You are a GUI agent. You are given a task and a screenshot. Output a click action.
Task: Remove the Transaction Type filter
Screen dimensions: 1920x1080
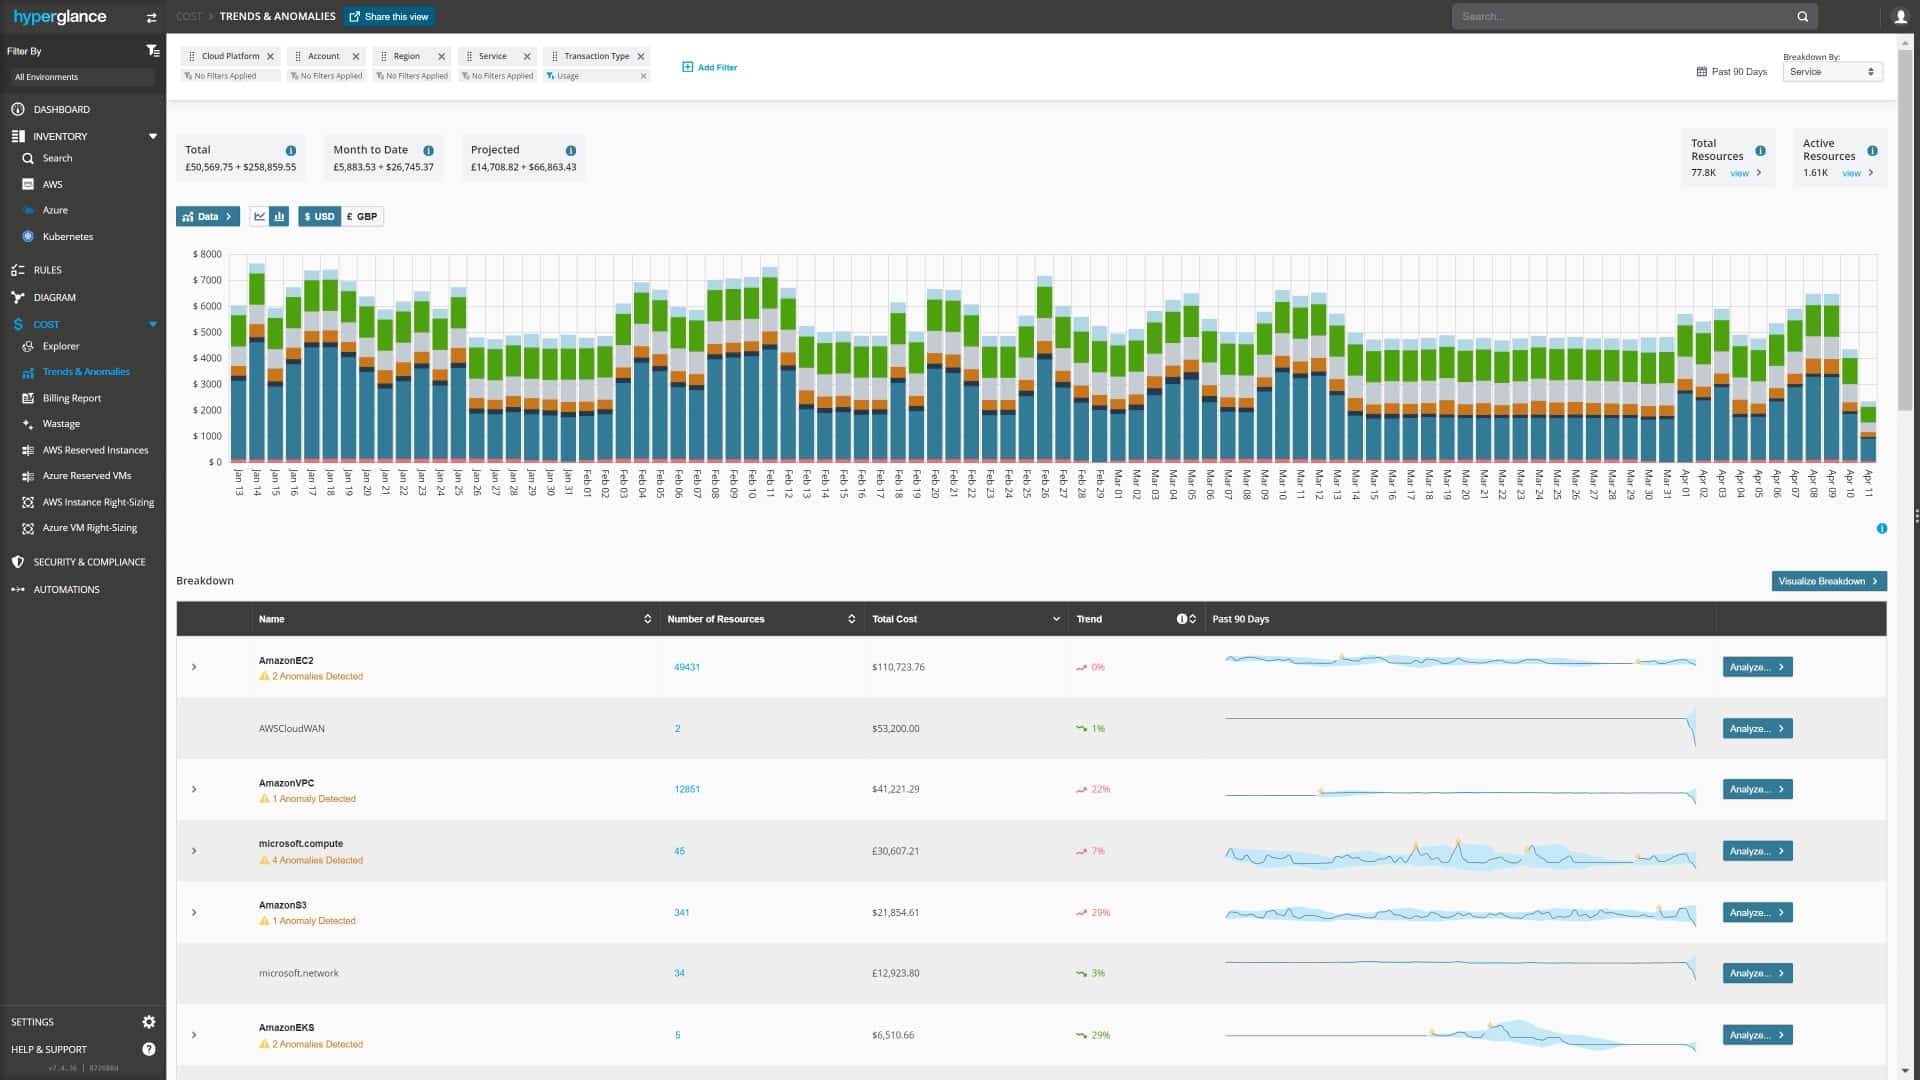point(641,57)
